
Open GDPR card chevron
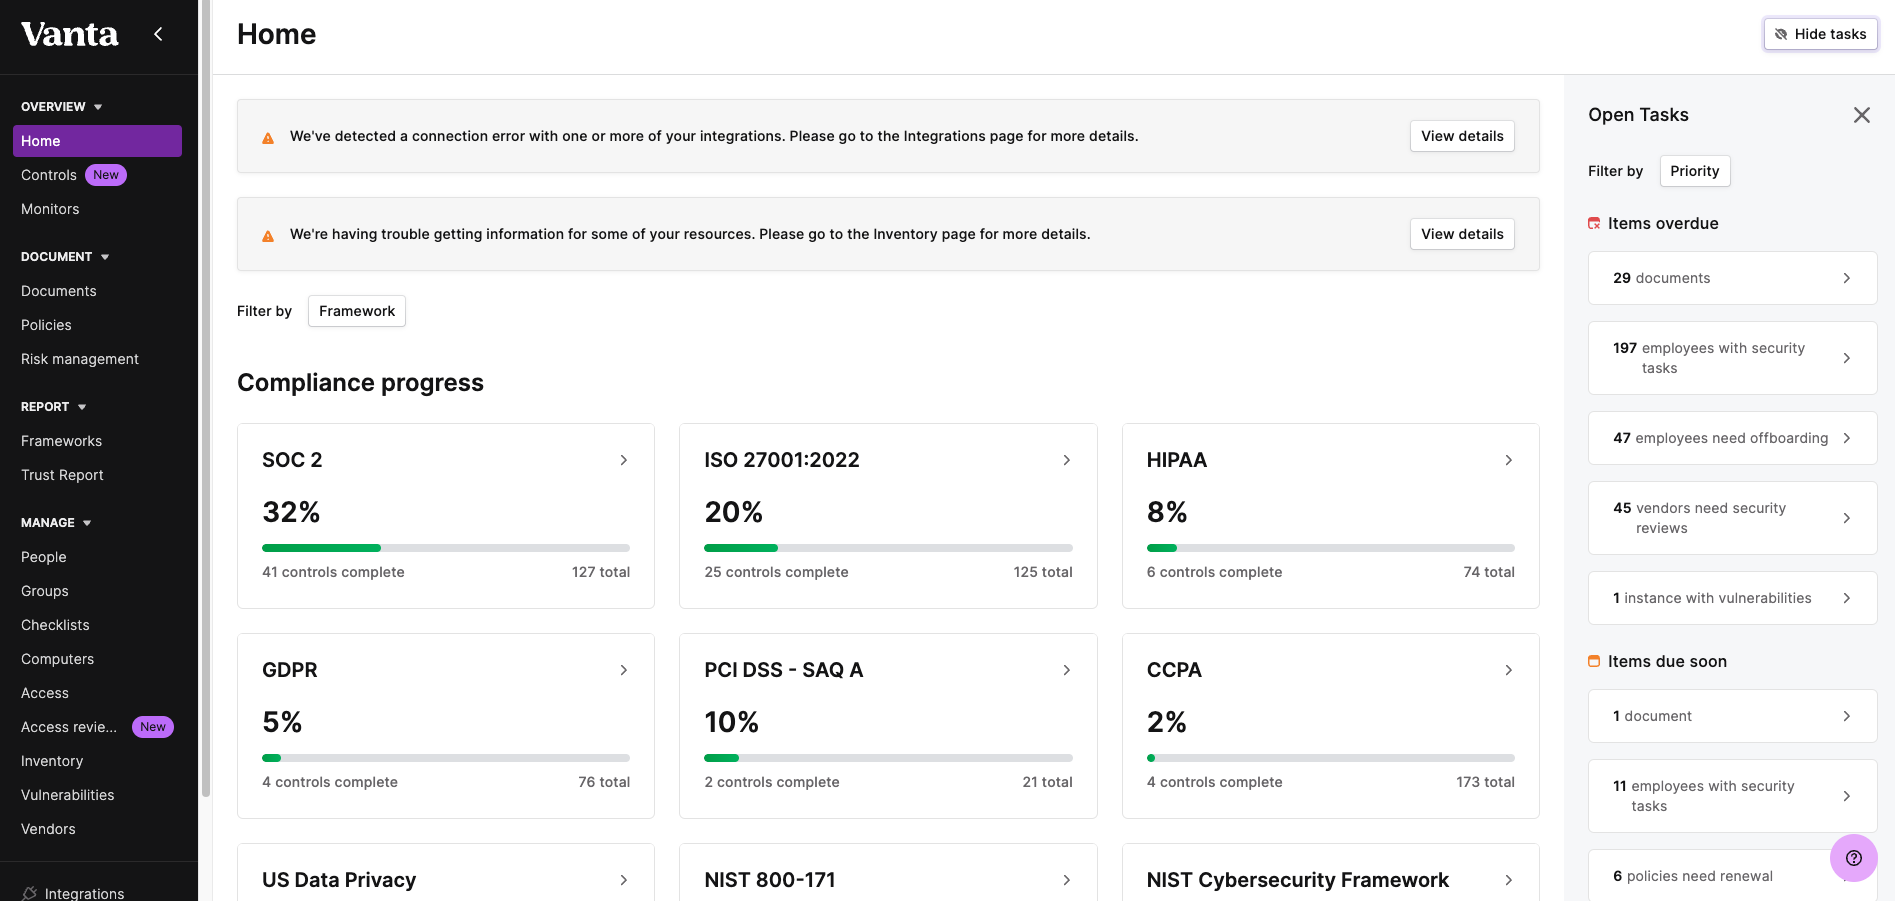tap(623, 670)
